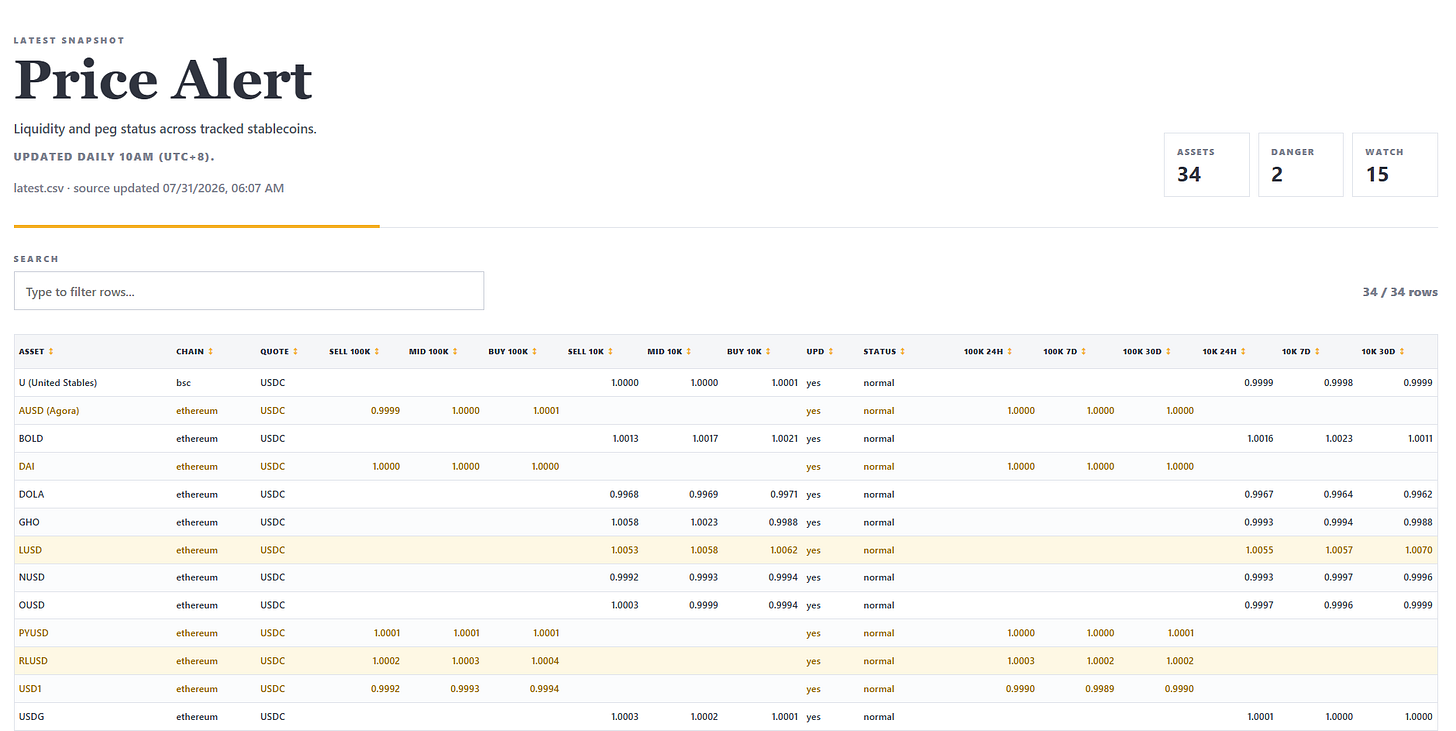Click the 34 / 34 rows counter

pos(1400,292)
